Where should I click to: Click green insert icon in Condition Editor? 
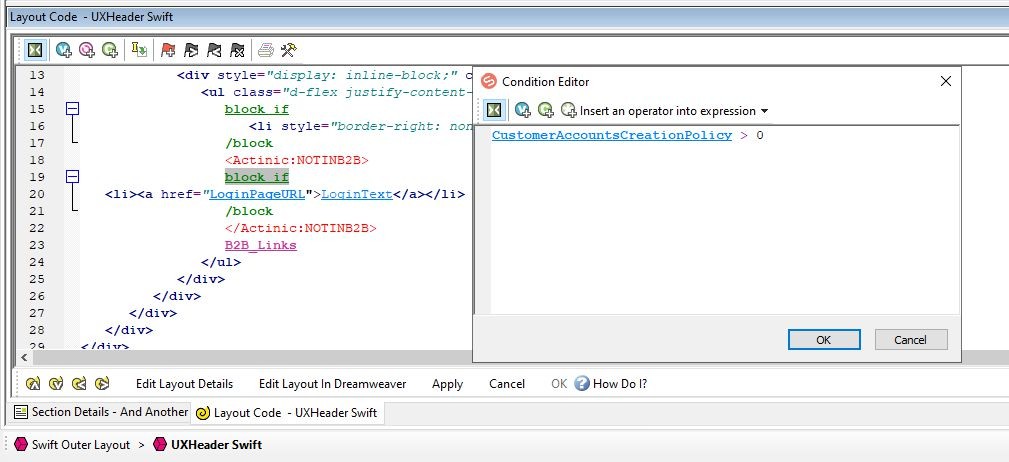coord(546,111)
